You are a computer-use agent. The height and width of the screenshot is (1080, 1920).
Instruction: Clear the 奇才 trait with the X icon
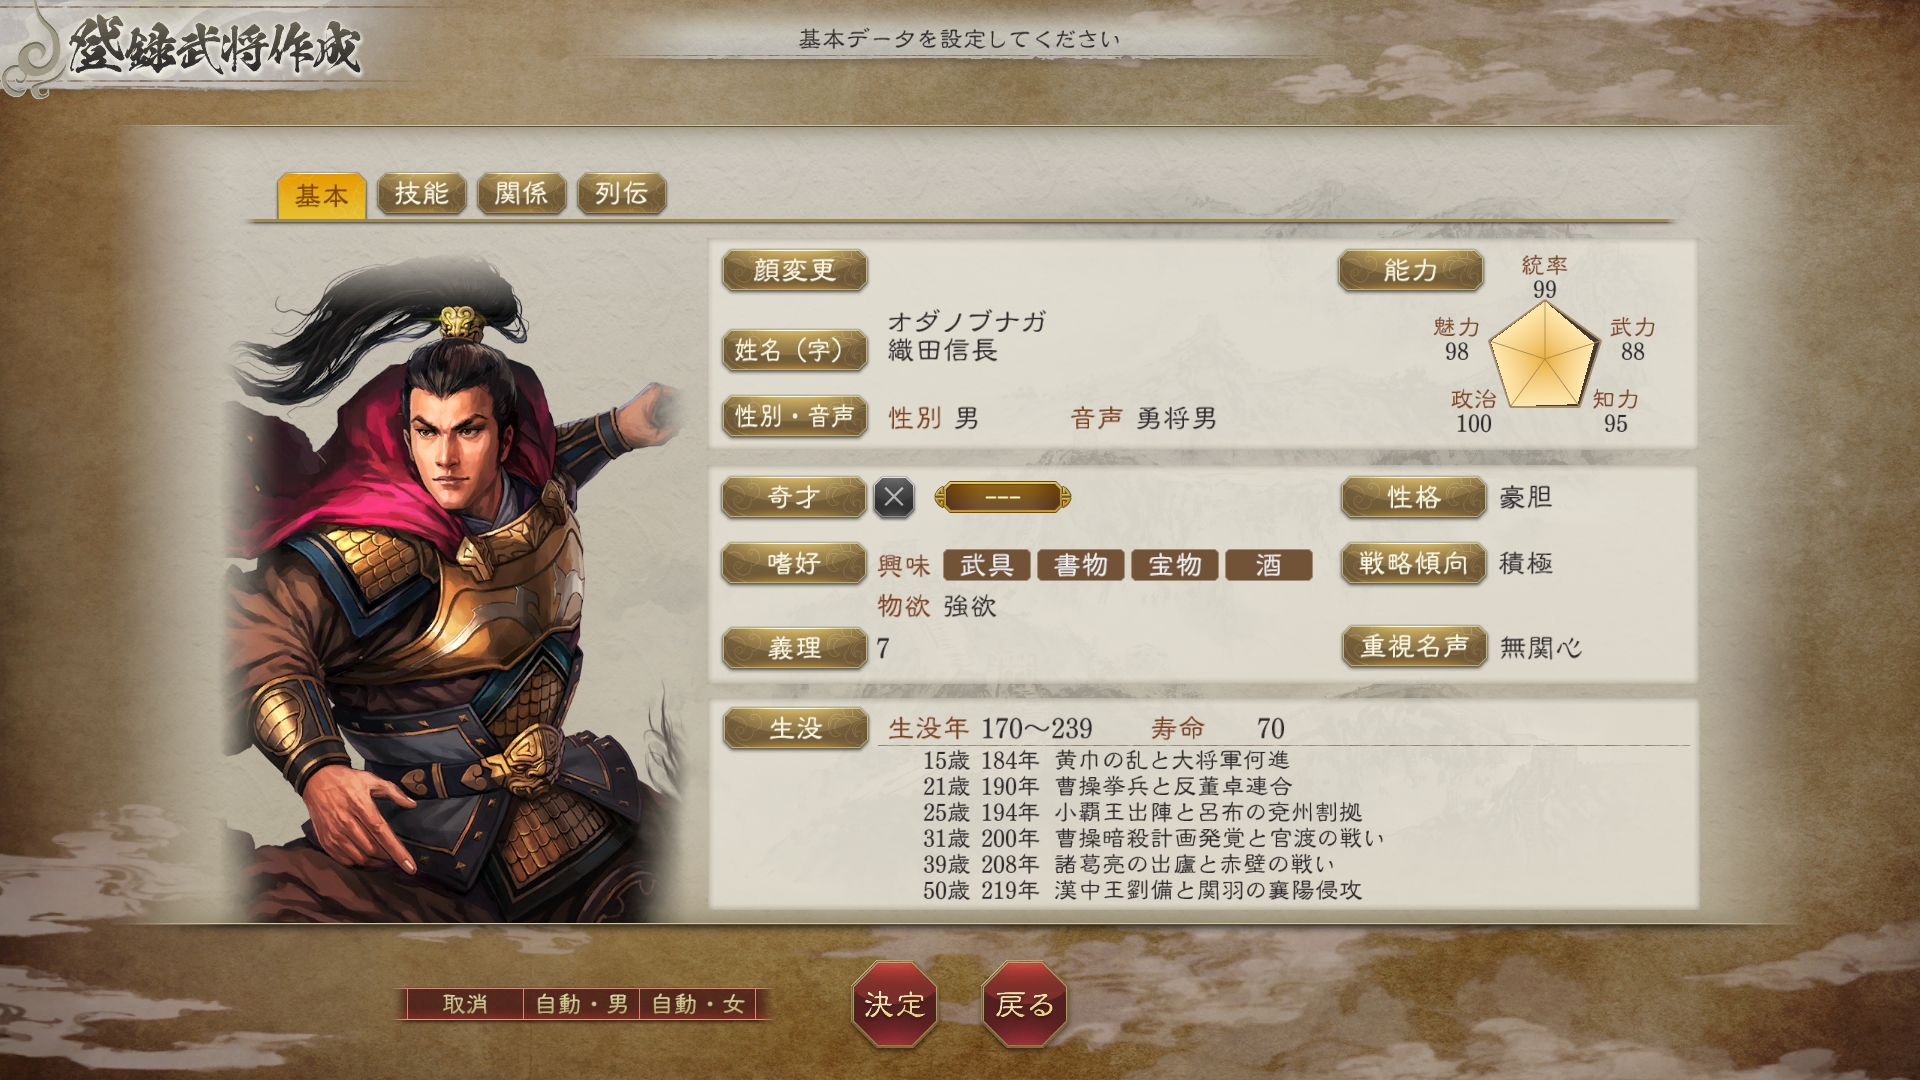tap(894, 497)
